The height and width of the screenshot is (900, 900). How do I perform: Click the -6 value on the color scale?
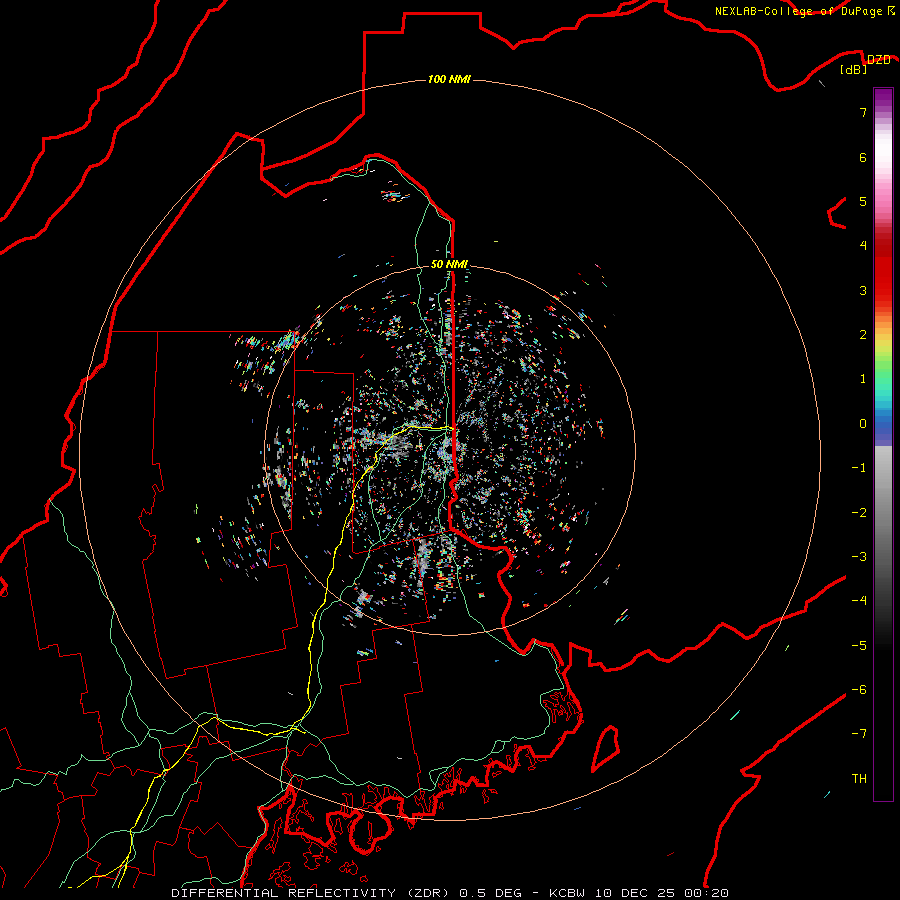(859, 690)
